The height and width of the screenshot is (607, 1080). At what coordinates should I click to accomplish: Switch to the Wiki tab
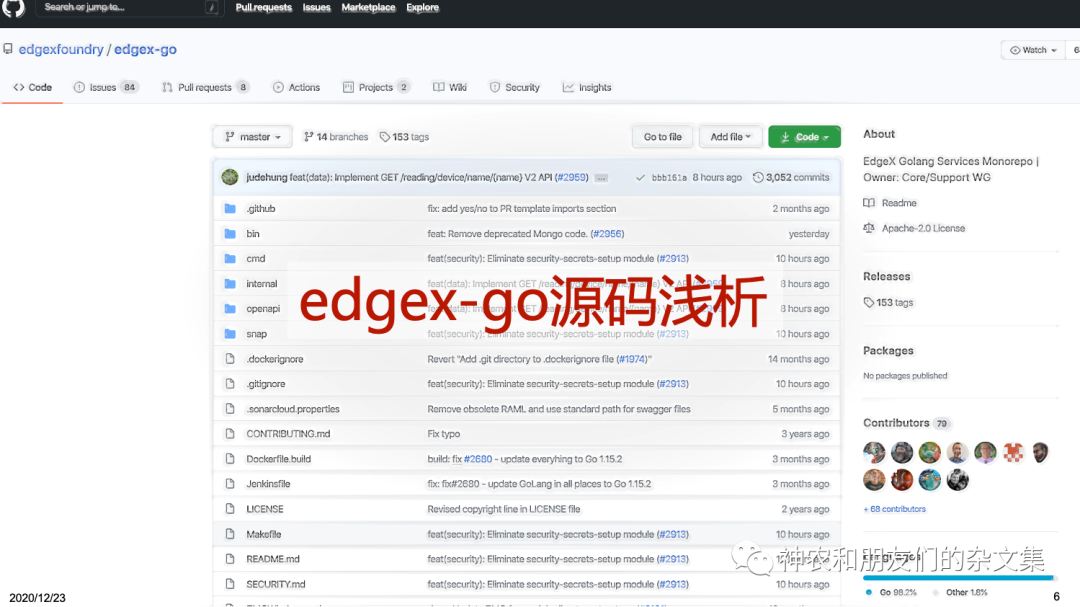coord(450,88)
